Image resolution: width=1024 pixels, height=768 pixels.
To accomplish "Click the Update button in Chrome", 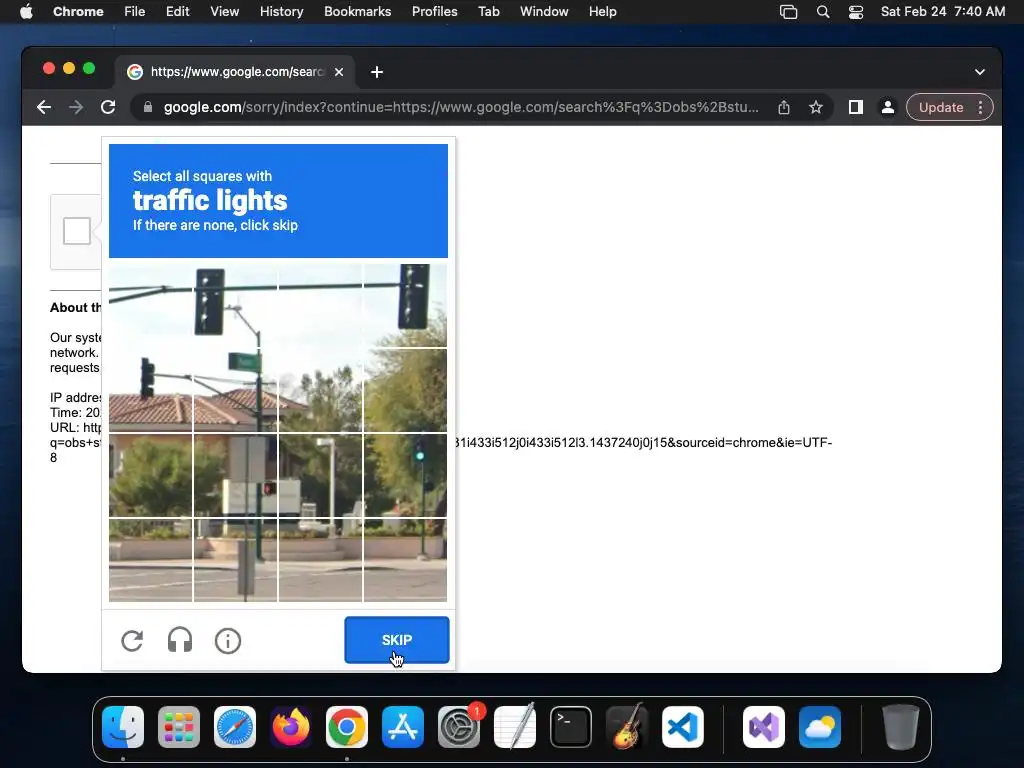I will coord(940,107).
